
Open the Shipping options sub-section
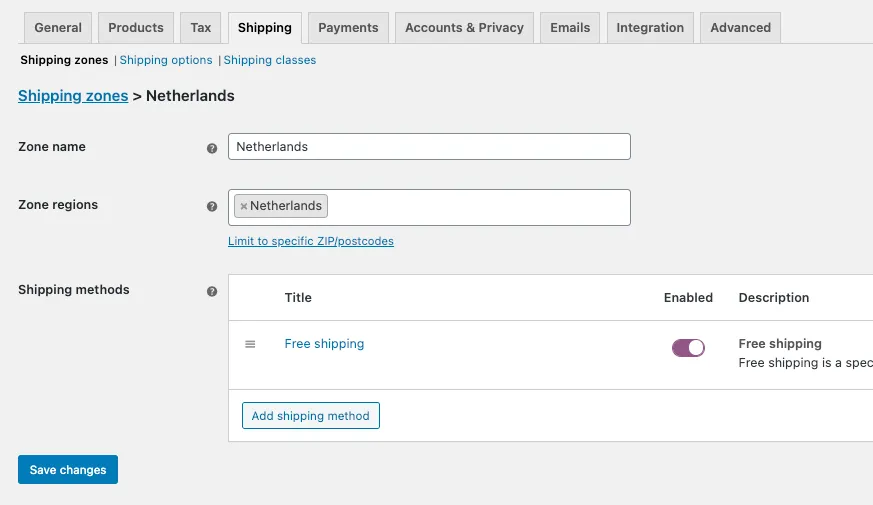166,60
